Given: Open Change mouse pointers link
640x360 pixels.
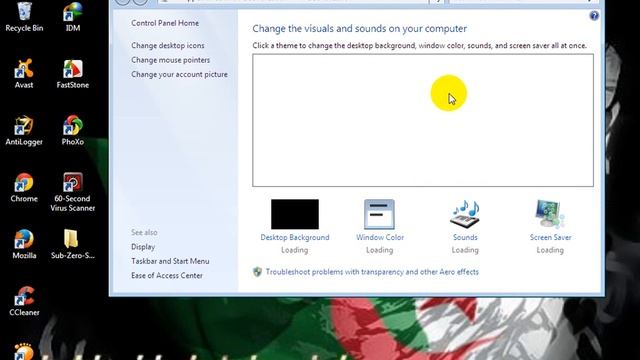Looking at the screenshot, I should pos(171,60).
